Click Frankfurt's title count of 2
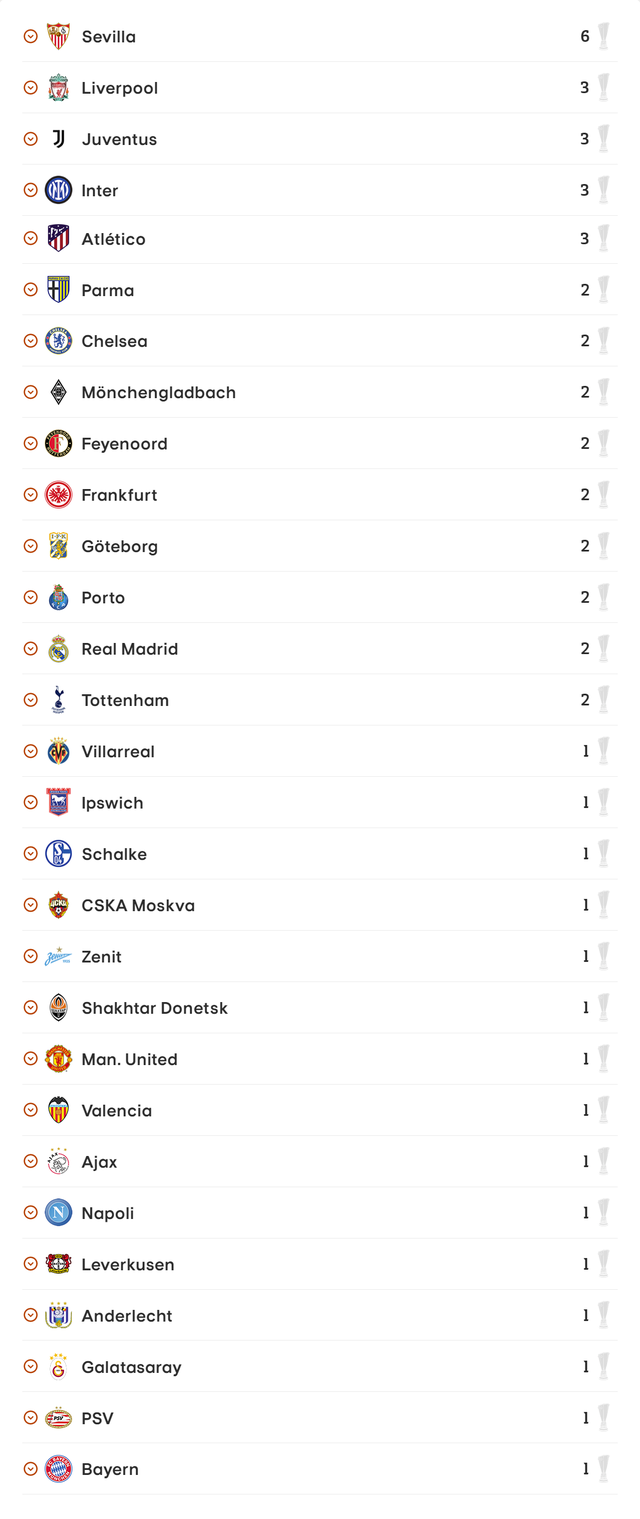Image resolution: width=640 pixels, height=1519 pixels. [x=585, y=495]
